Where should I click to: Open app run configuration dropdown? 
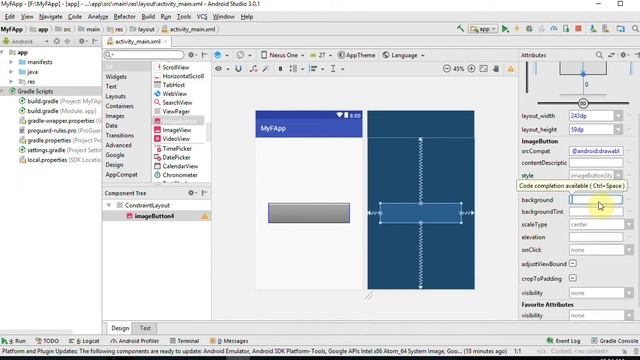[483, 29]
